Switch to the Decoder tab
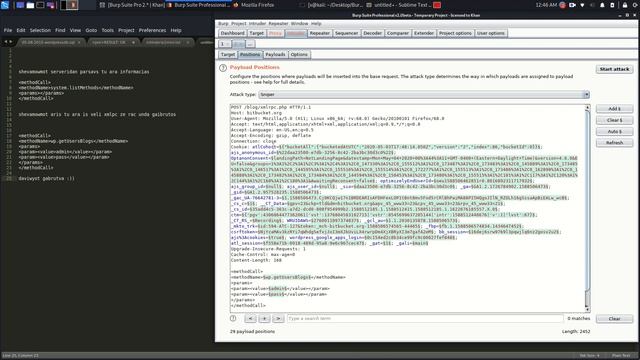Viewport: 640px width, 360px height. (x=372, y=33)
